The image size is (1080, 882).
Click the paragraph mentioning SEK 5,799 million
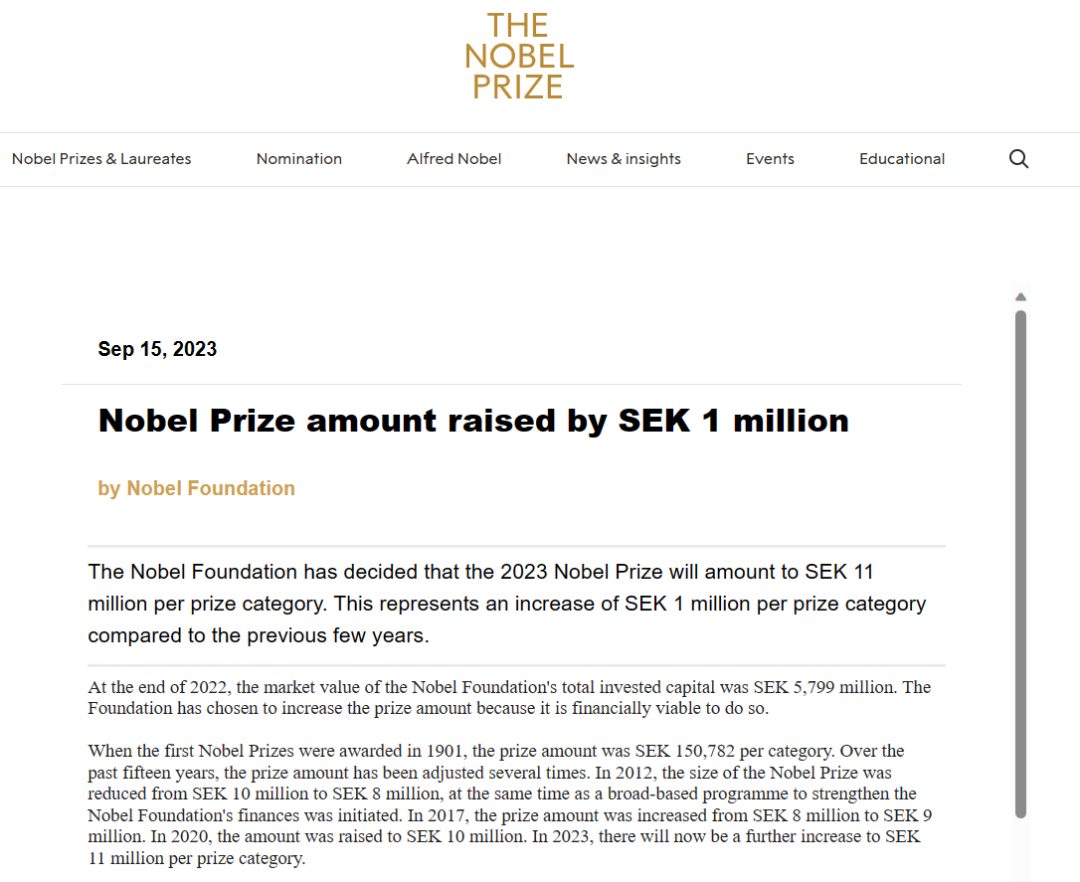(509, 697)
